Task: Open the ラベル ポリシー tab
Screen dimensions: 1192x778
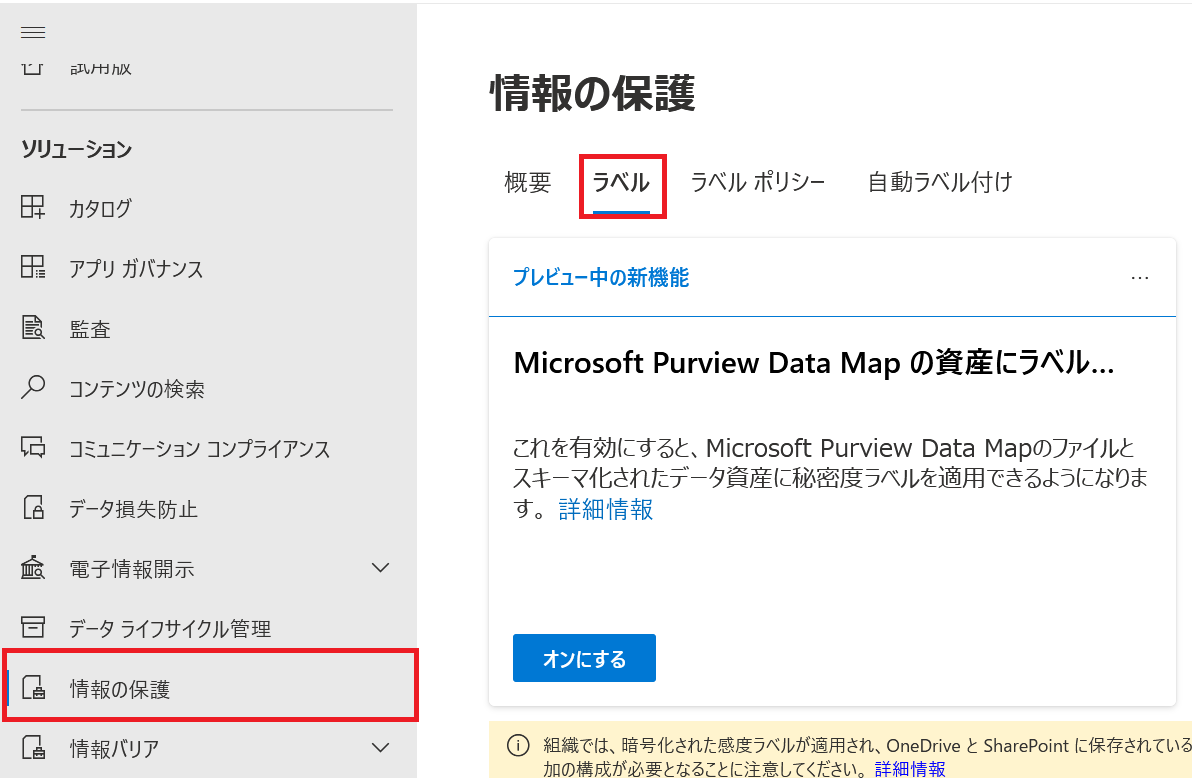Action: pos(758,183)
